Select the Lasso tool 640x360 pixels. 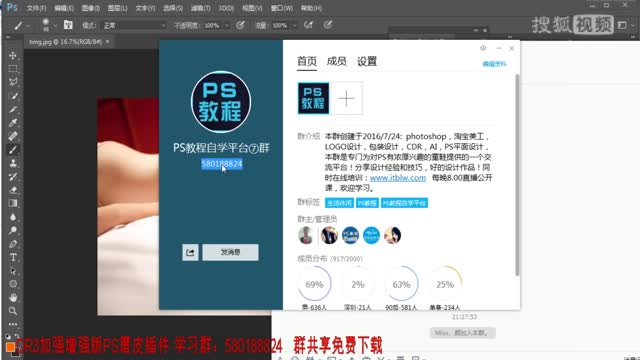(13, 82)
